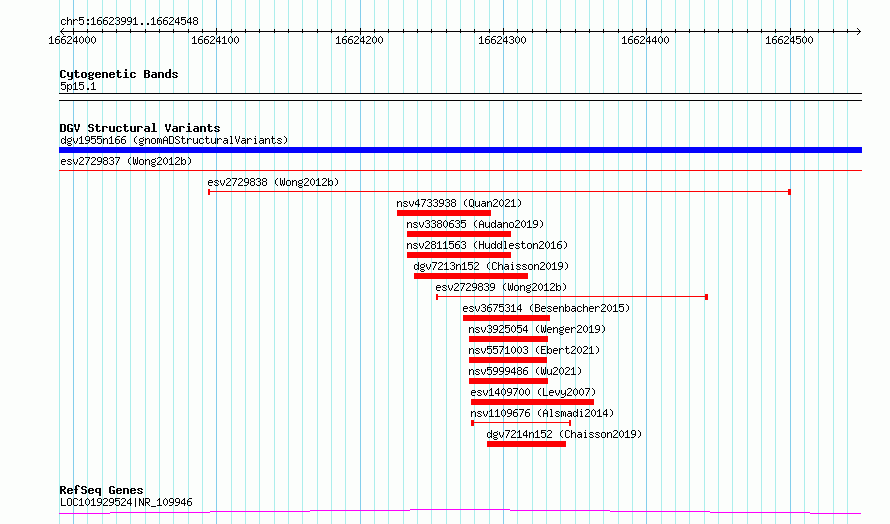Click the red bar under nsv2811563
Viewport: 890px width, 524px height.
[459, 255]
